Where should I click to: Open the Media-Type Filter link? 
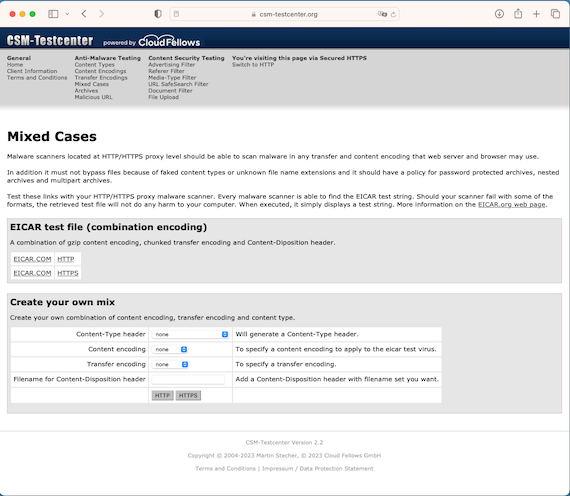coord(172,78)
